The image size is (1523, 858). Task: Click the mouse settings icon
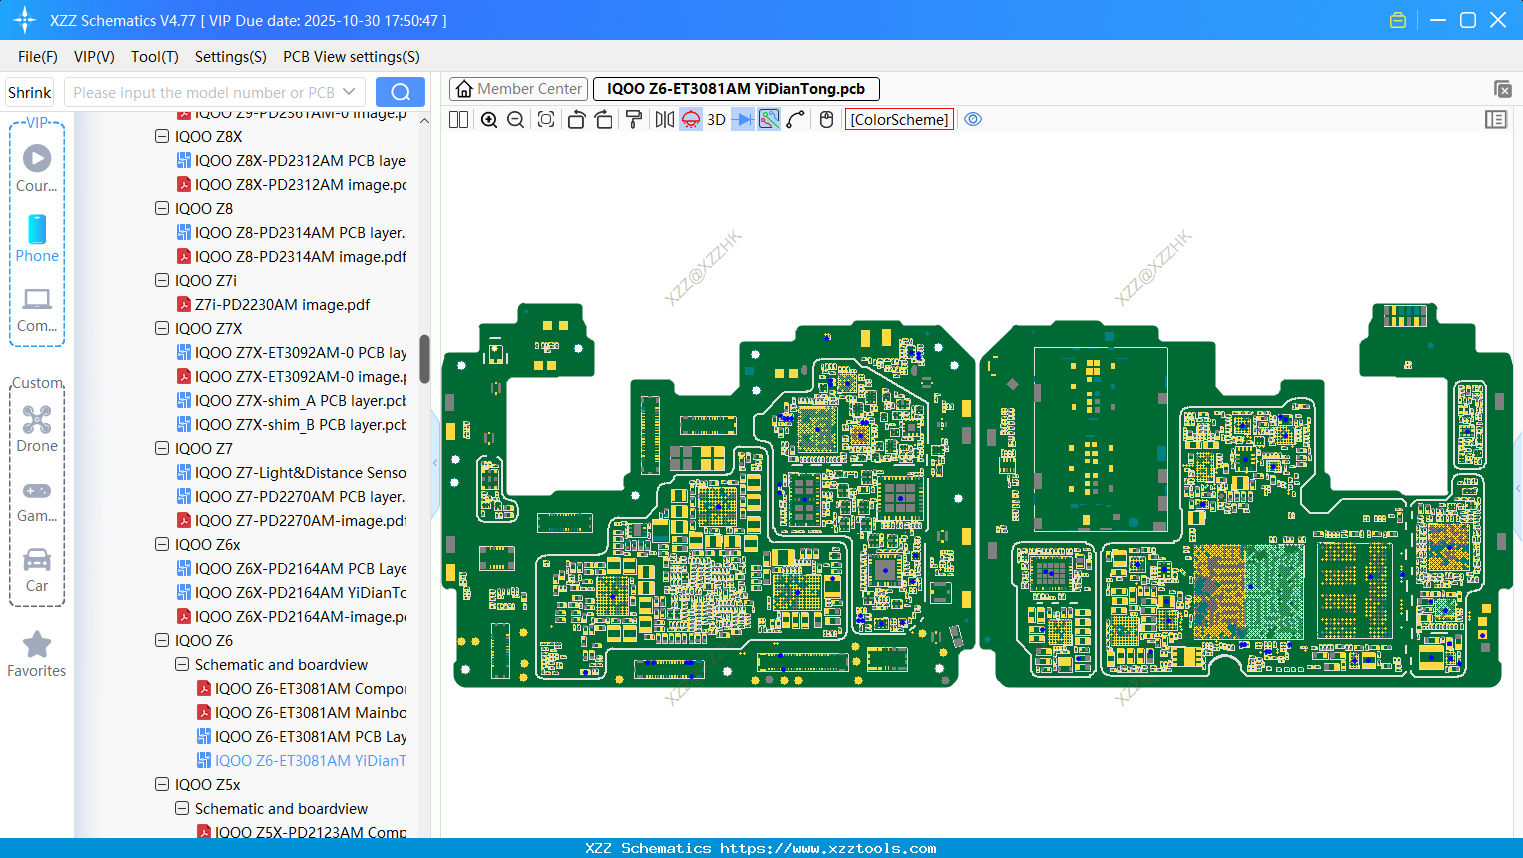point(826,120)
